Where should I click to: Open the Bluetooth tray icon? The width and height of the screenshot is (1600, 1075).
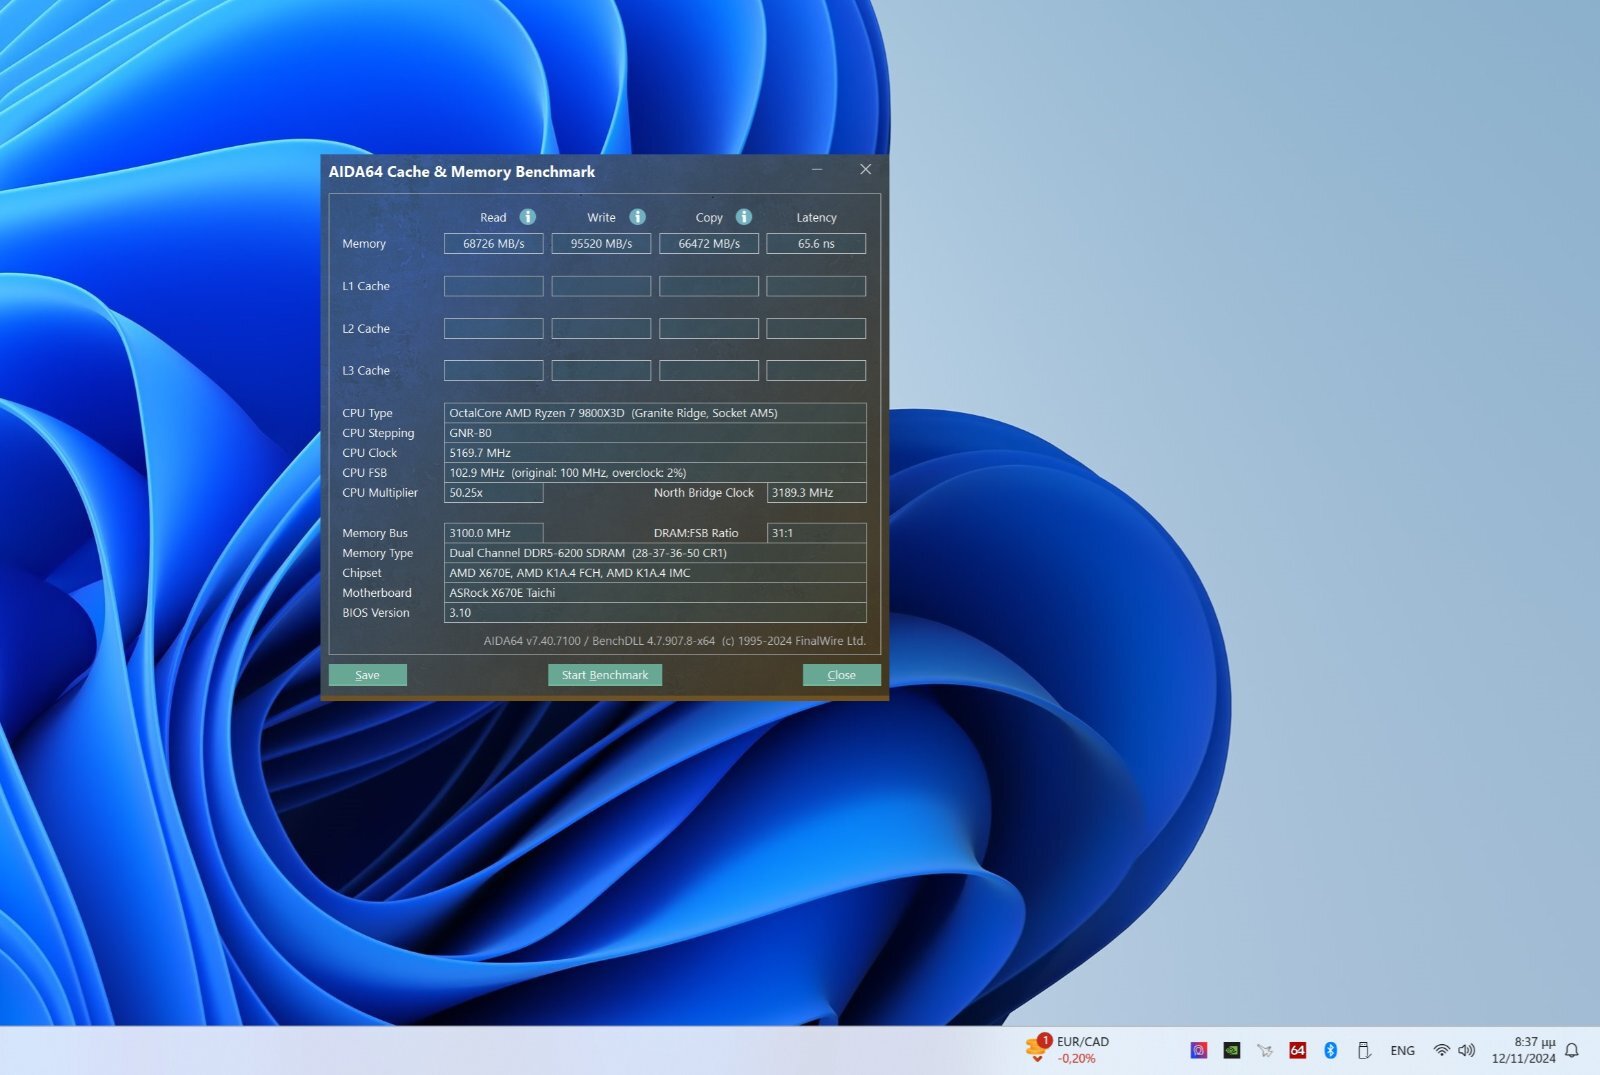click(1330, 1050)
